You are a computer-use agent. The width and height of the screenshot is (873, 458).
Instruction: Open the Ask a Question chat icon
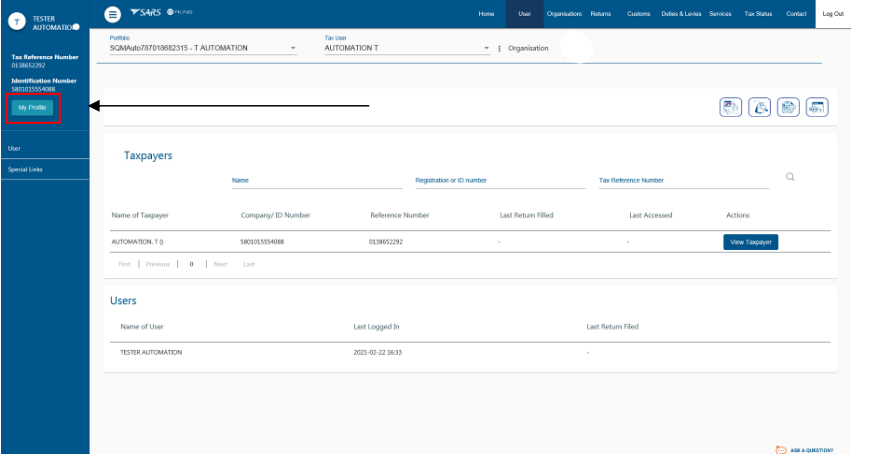[780, 450]
